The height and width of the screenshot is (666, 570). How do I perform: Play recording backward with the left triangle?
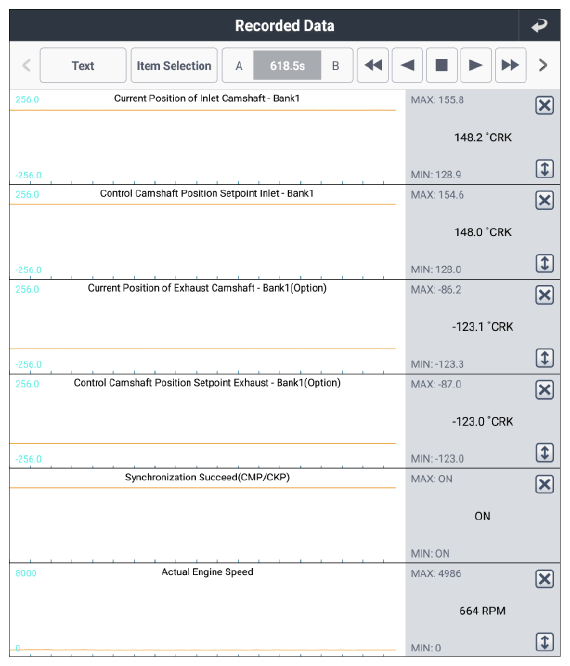click(x=407, y=65)
